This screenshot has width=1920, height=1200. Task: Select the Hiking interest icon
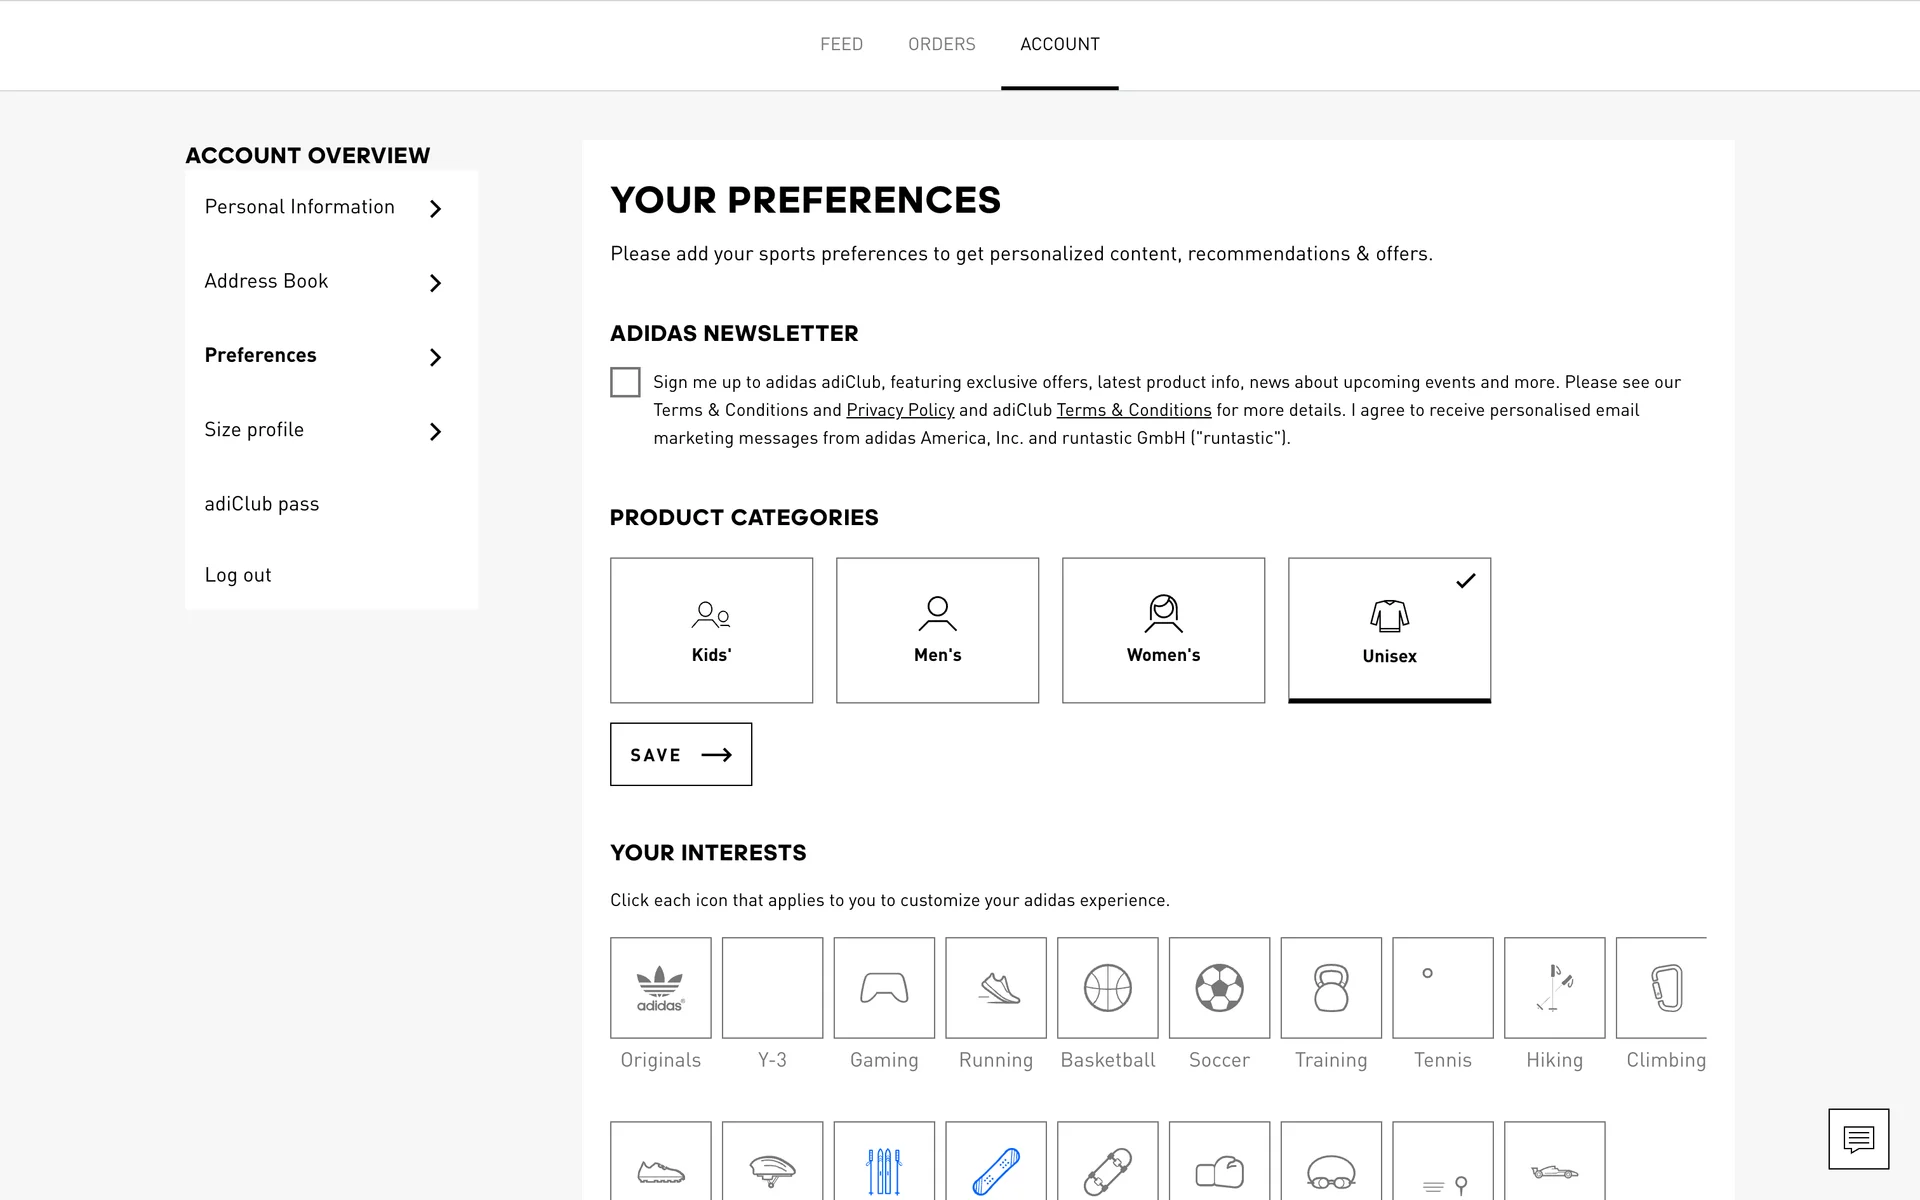click(1554, 988)
